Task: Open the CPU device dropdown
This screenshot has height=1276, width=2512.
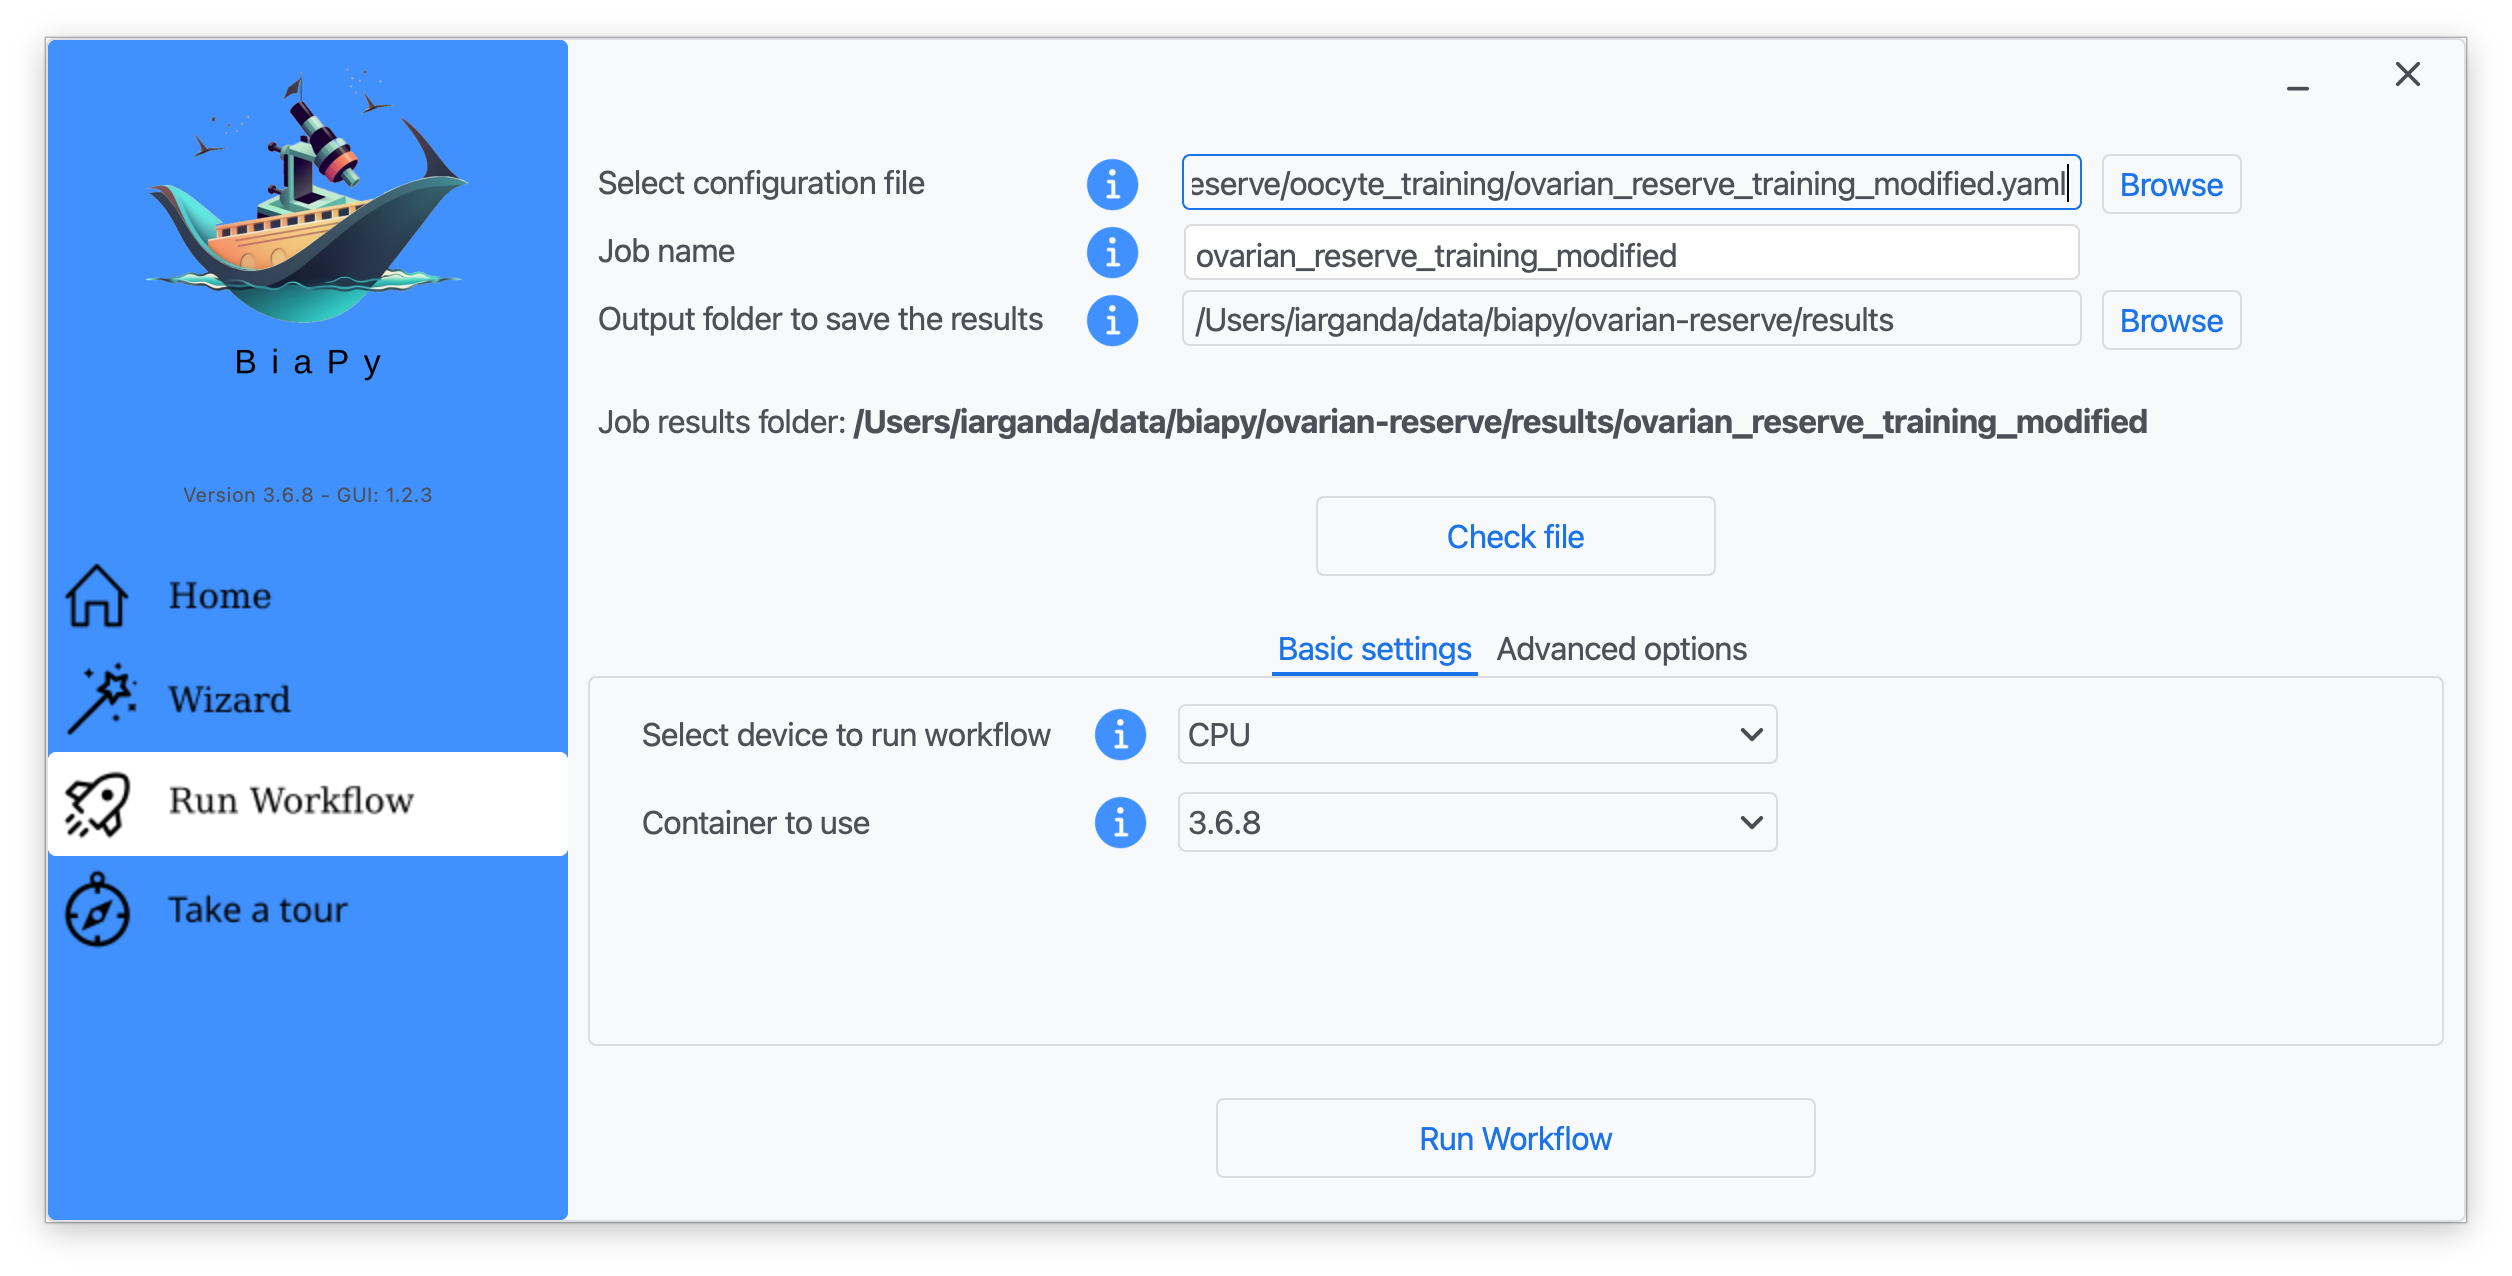Action: [1477, 734]
